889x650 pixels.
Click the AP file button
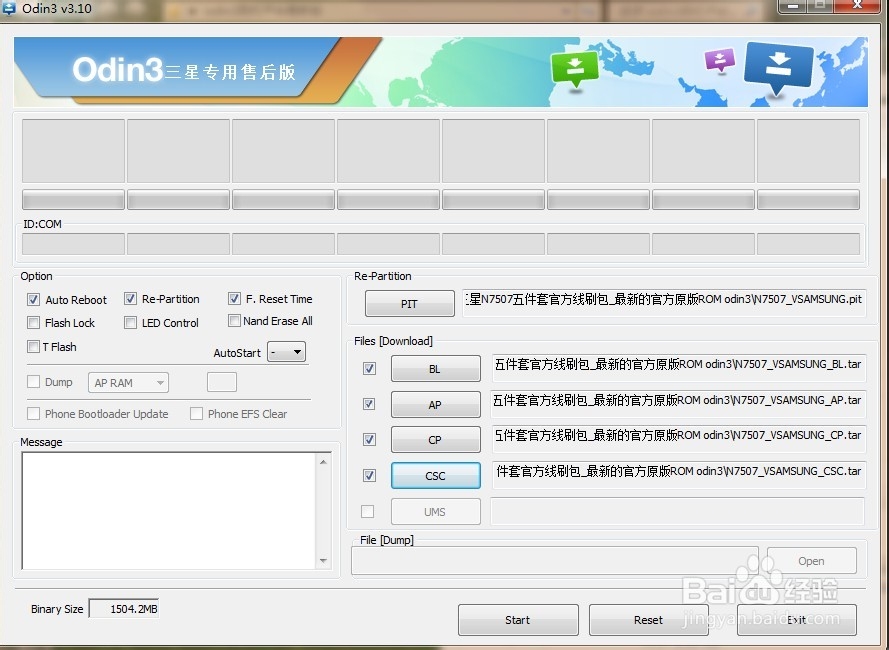click(x=435, y=404)
